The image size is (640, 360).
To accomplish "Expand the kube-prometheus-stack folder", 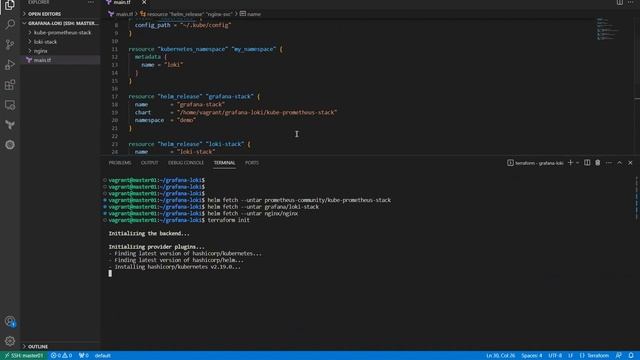I will pyautogui.click(x=60, y=33).
